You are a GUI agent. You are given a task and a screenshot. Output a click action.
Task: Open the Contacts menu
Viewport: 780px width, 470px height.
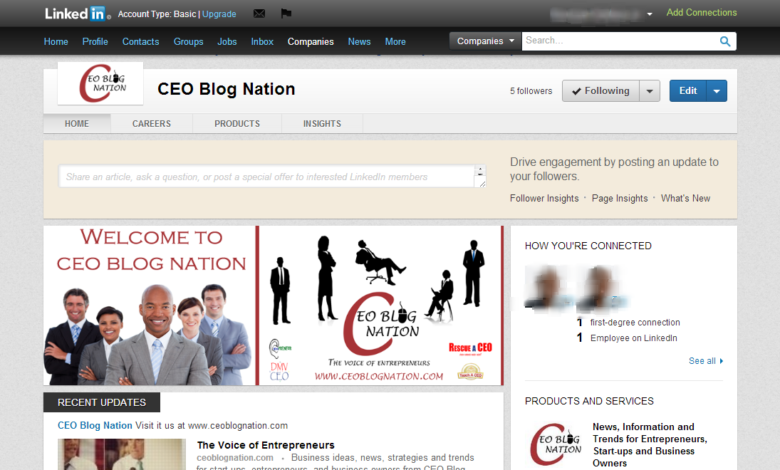141,42
